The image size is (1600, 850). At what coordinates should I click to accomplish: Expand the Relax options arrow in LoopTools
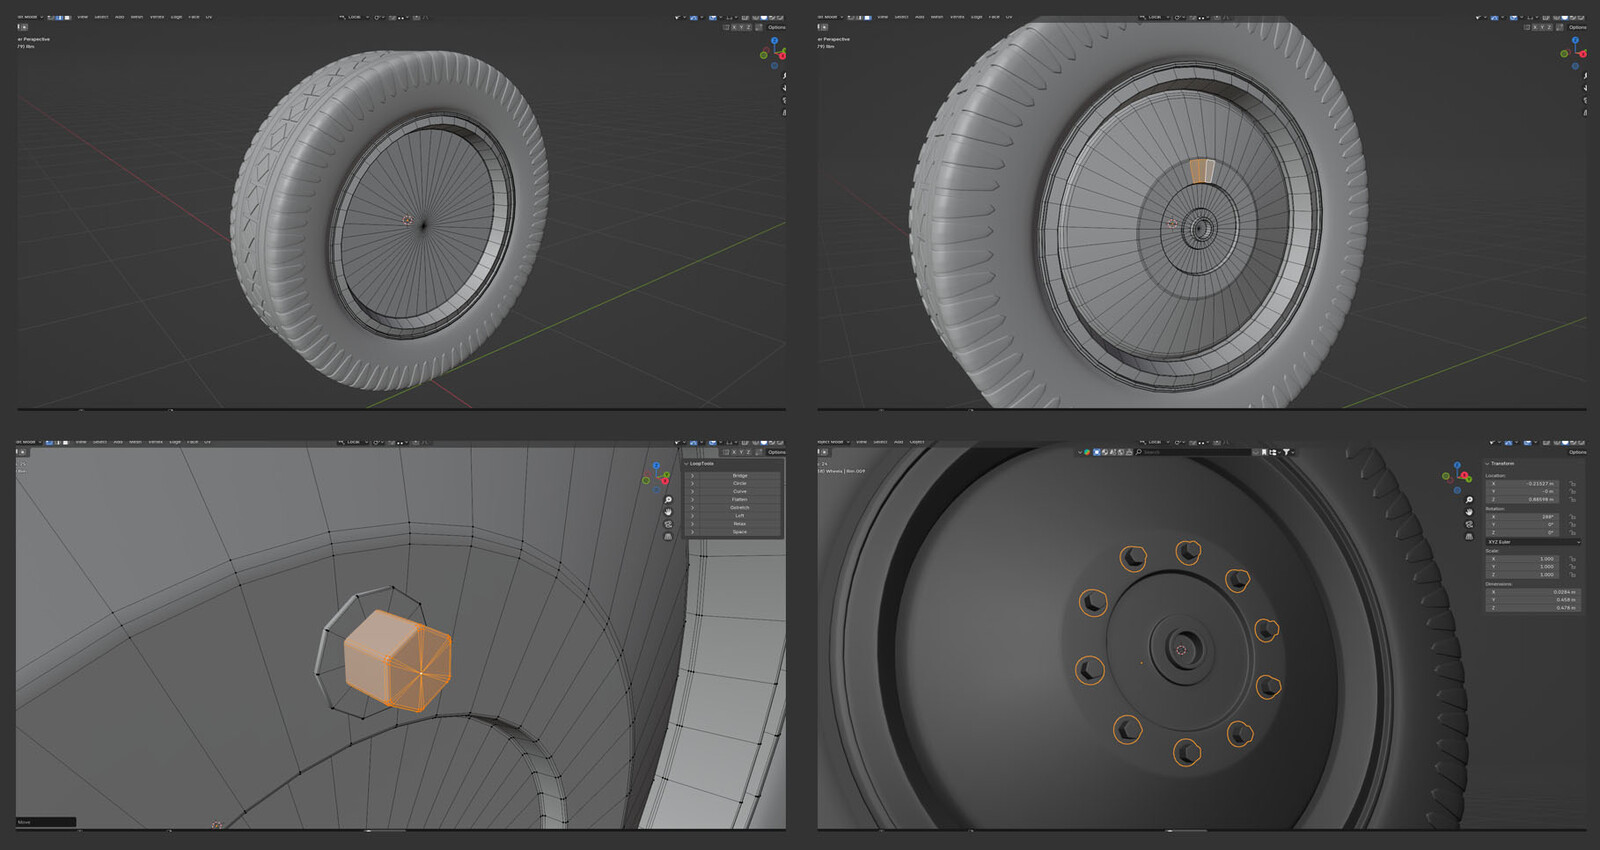[x=692, y=524]
